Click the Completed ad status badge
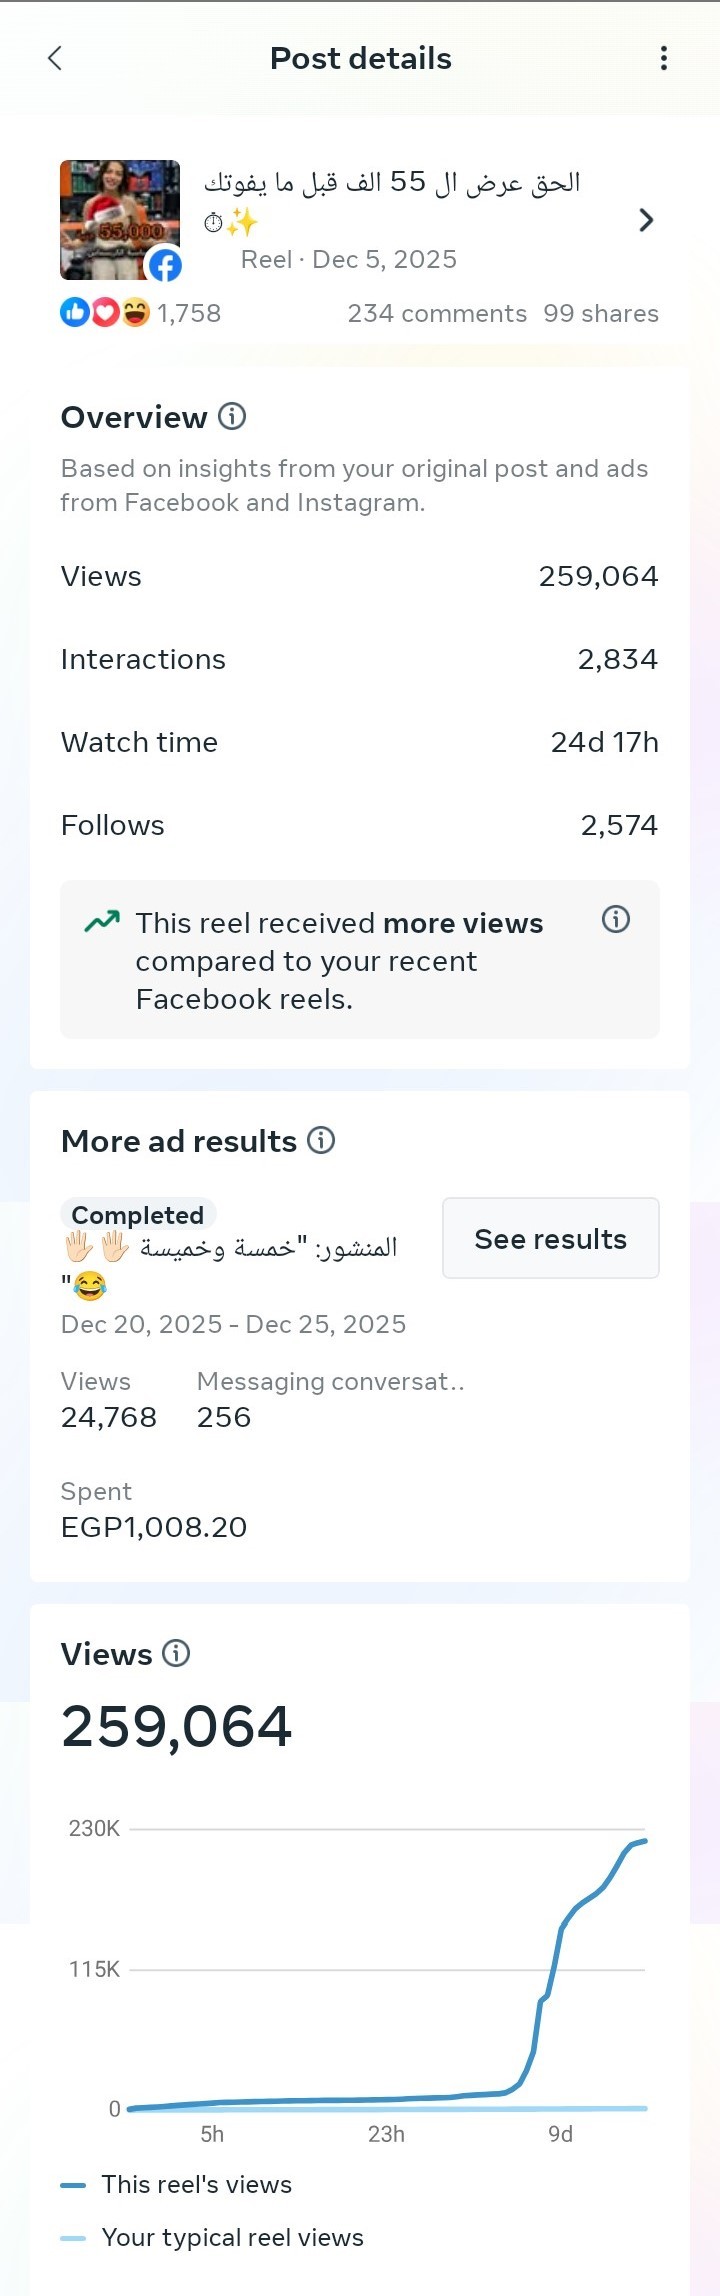 tap(138, 1215)
